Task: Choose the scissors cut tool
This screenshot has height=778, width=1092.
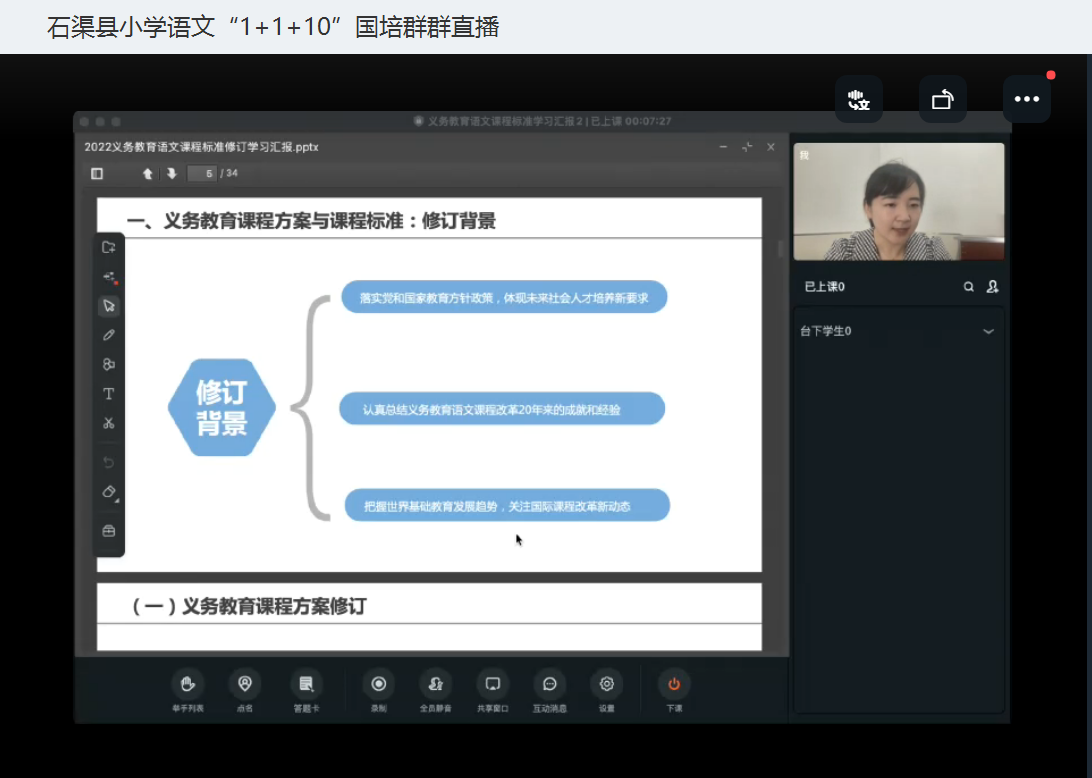Action: 109,423
